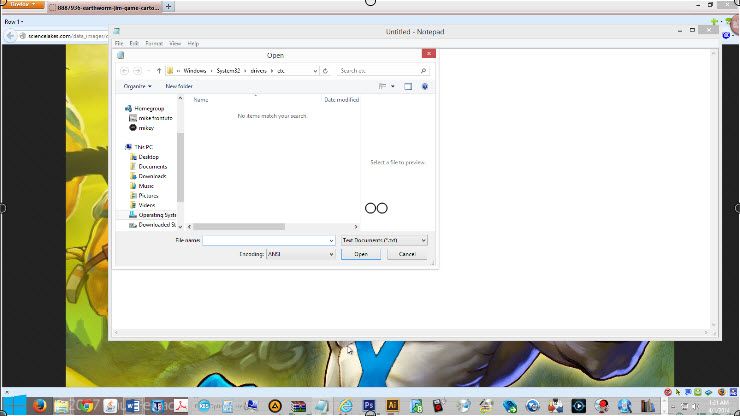
Task: Open the Encoding ANSI dropdown
Action: [x=301, y=254]
